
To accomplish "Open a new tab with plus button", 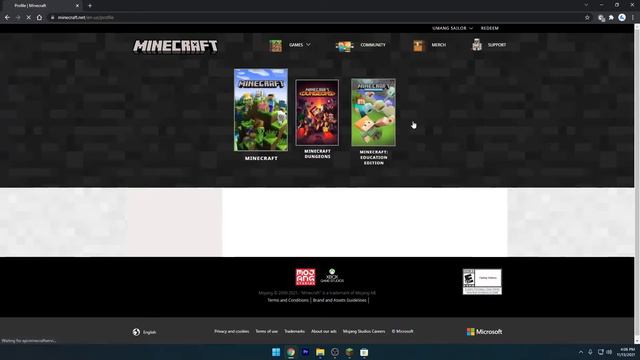I will point(90,6).
